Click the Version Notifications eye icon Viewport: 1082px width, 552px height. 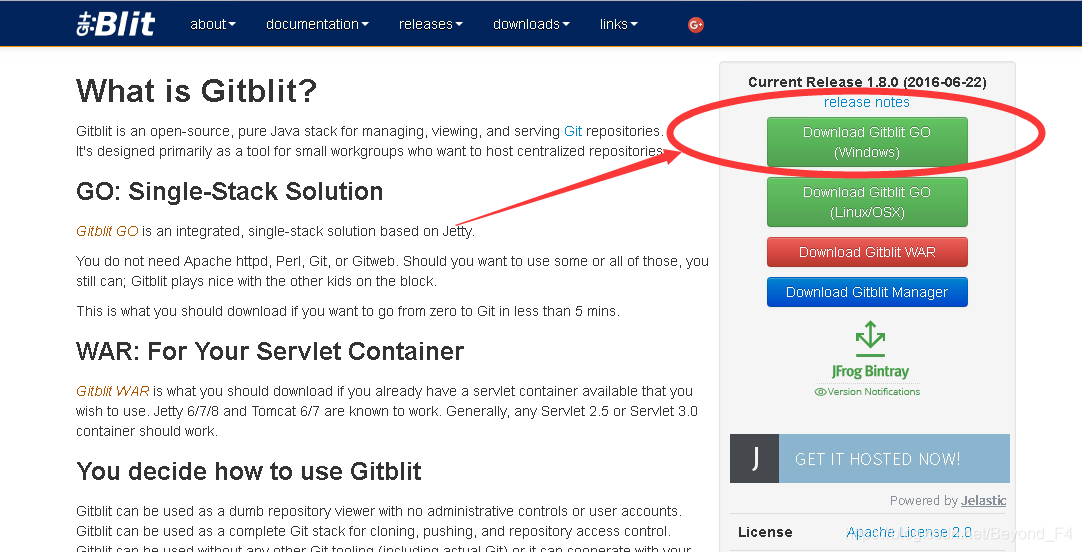click(x=820, y=392)
